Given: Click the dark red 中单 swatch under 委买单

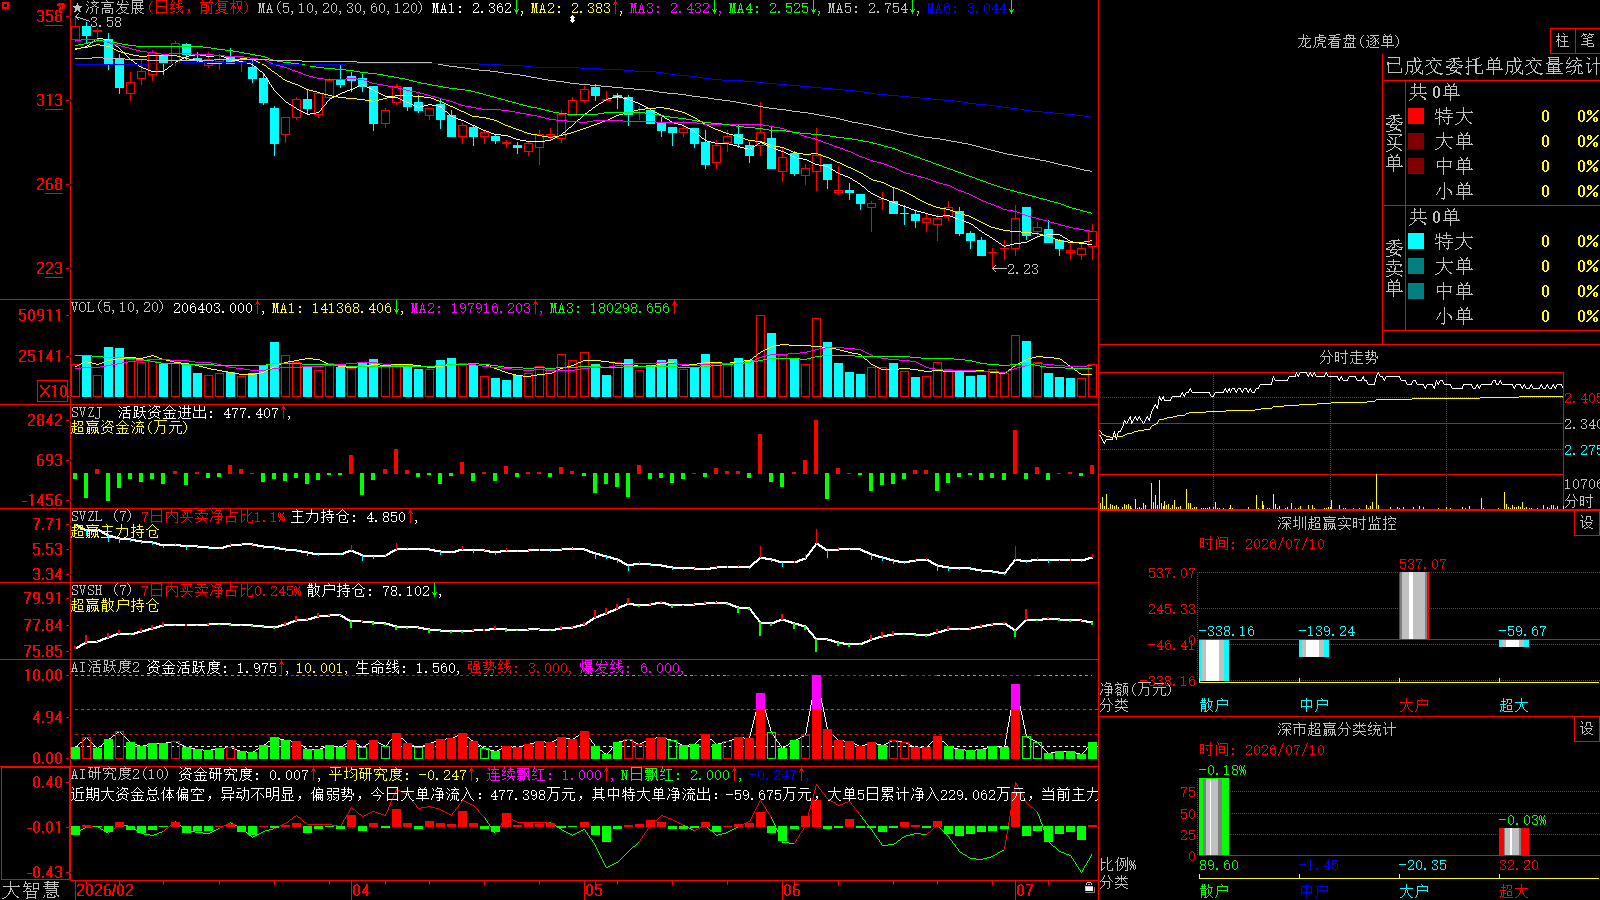Looking at the screenshot, I should pyautogui.click(x=1416, y=165).
